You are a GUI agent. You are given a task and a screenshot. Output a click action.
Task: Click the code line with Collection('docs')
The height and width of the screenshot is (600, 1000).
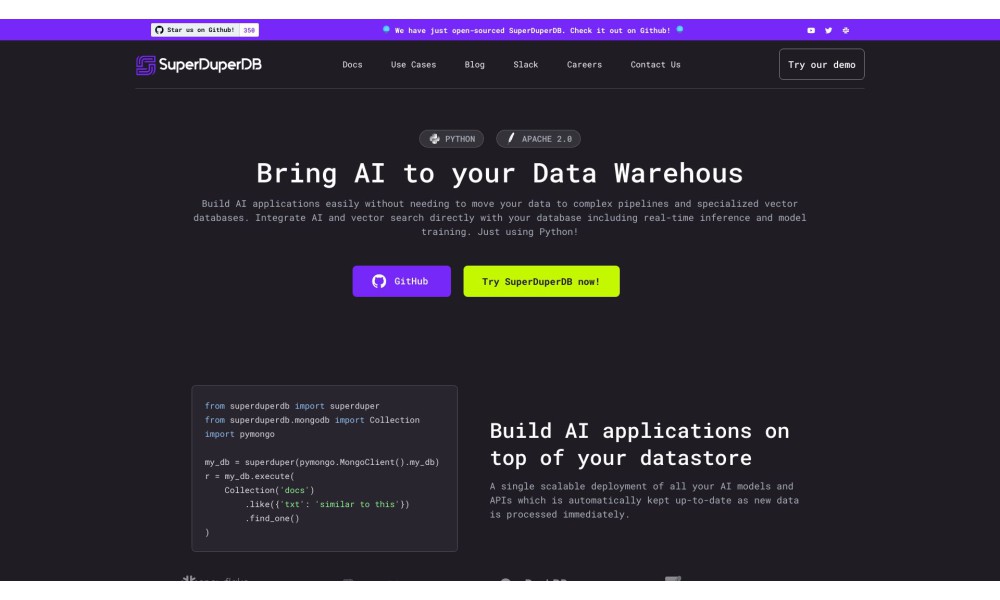(269, 490)
